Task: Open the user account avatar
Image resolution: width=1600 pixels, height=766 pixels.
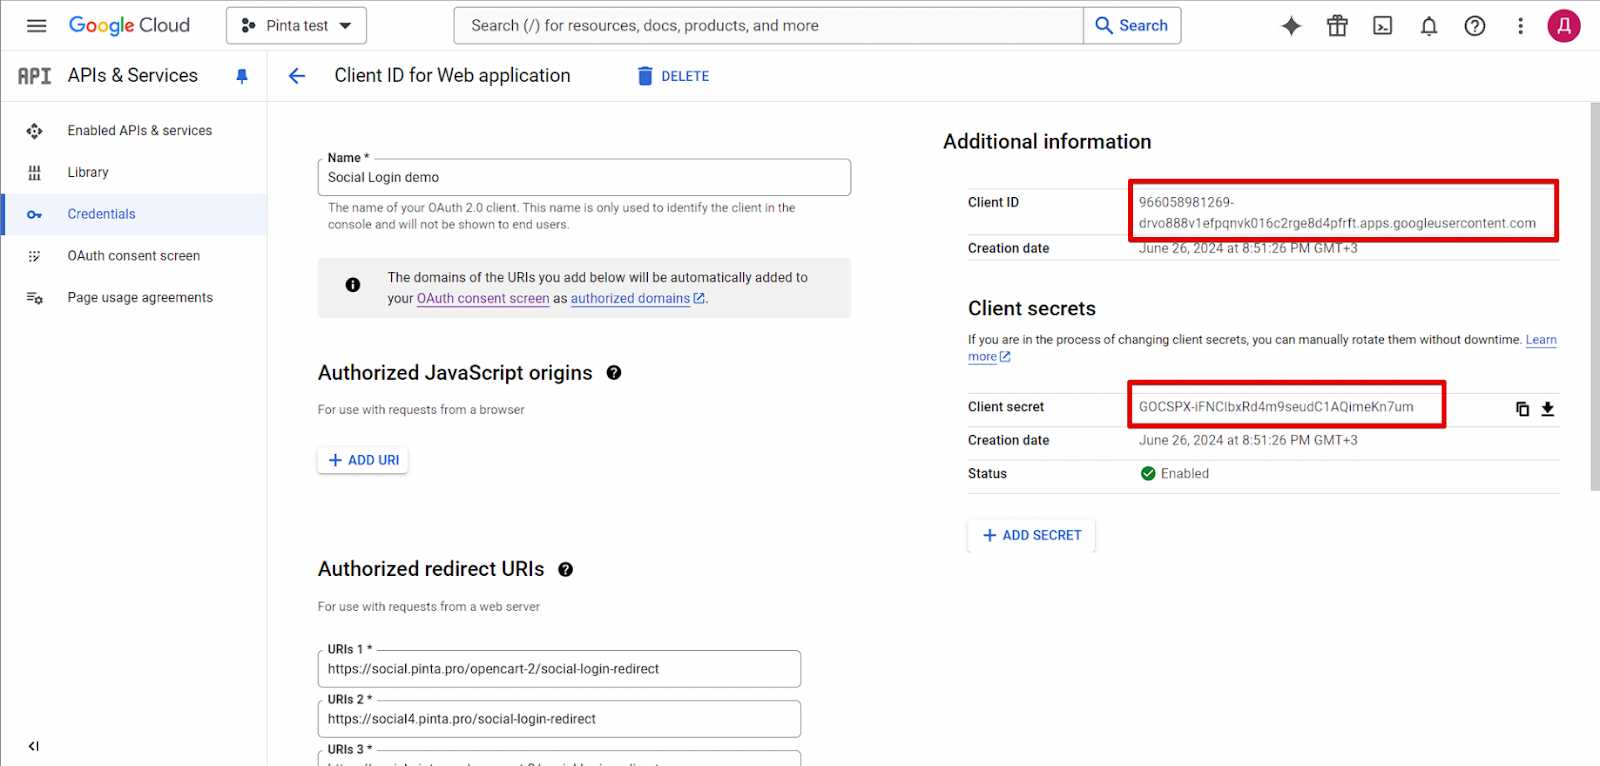Action: [1564, 26]
